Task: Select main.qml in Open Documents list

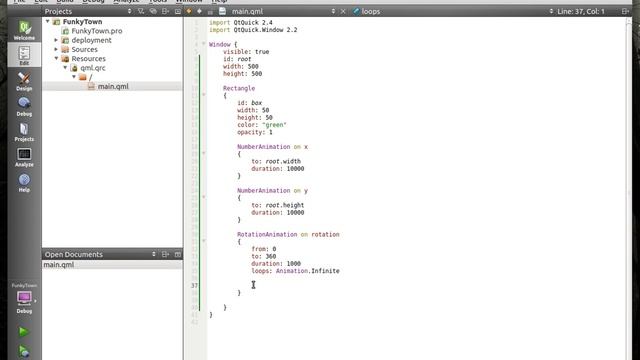Action: click(x=112, y=265)
